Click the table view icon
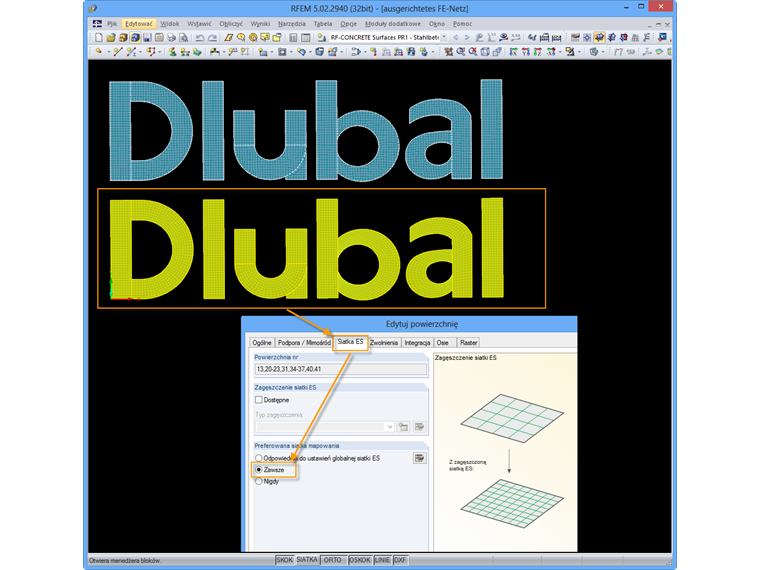The height and width of the screenshot is (570, 760). (x=305, y=37)
